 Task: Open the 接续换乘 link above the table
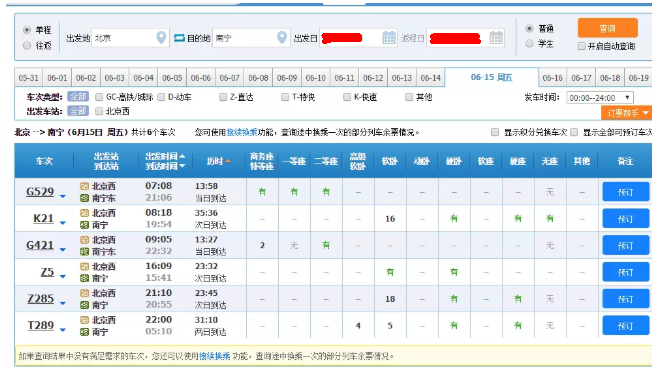242,132
